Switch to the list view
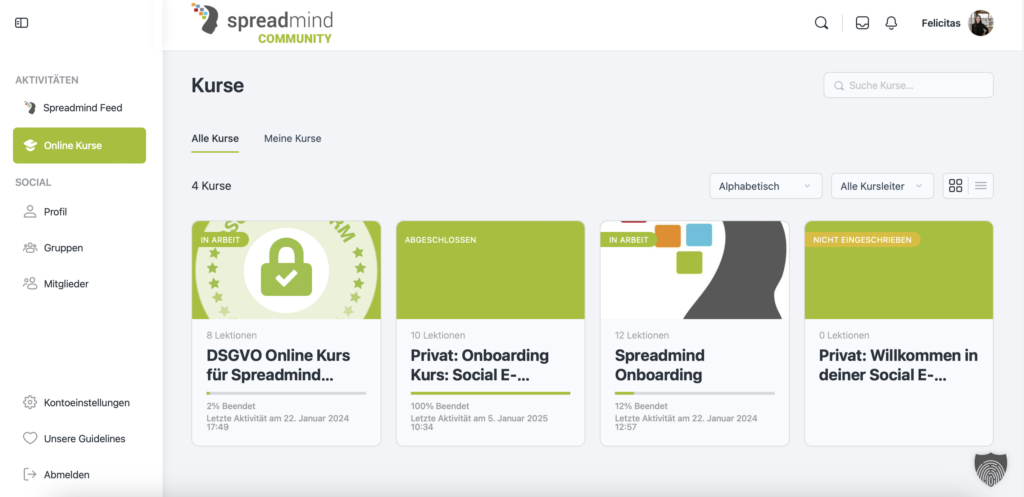 tap(981, 186)
